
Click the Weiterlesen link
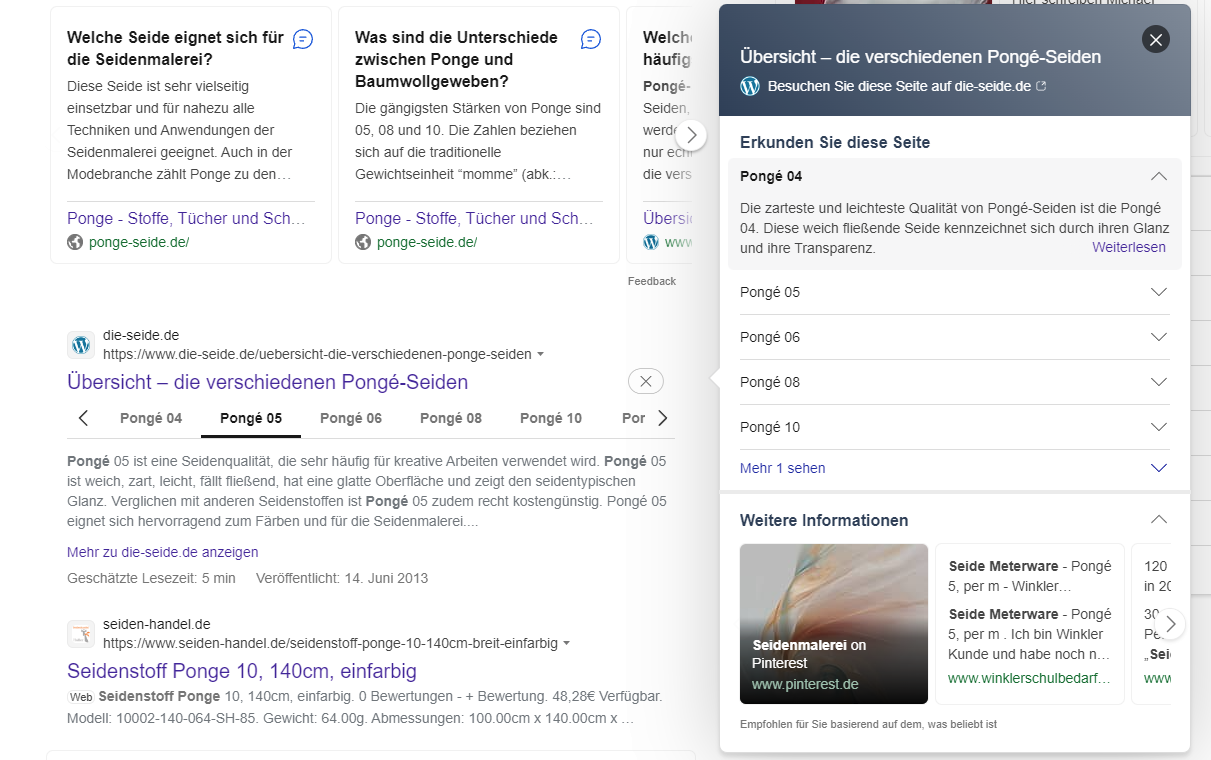pyautogui.click(x=1128, y=247)
